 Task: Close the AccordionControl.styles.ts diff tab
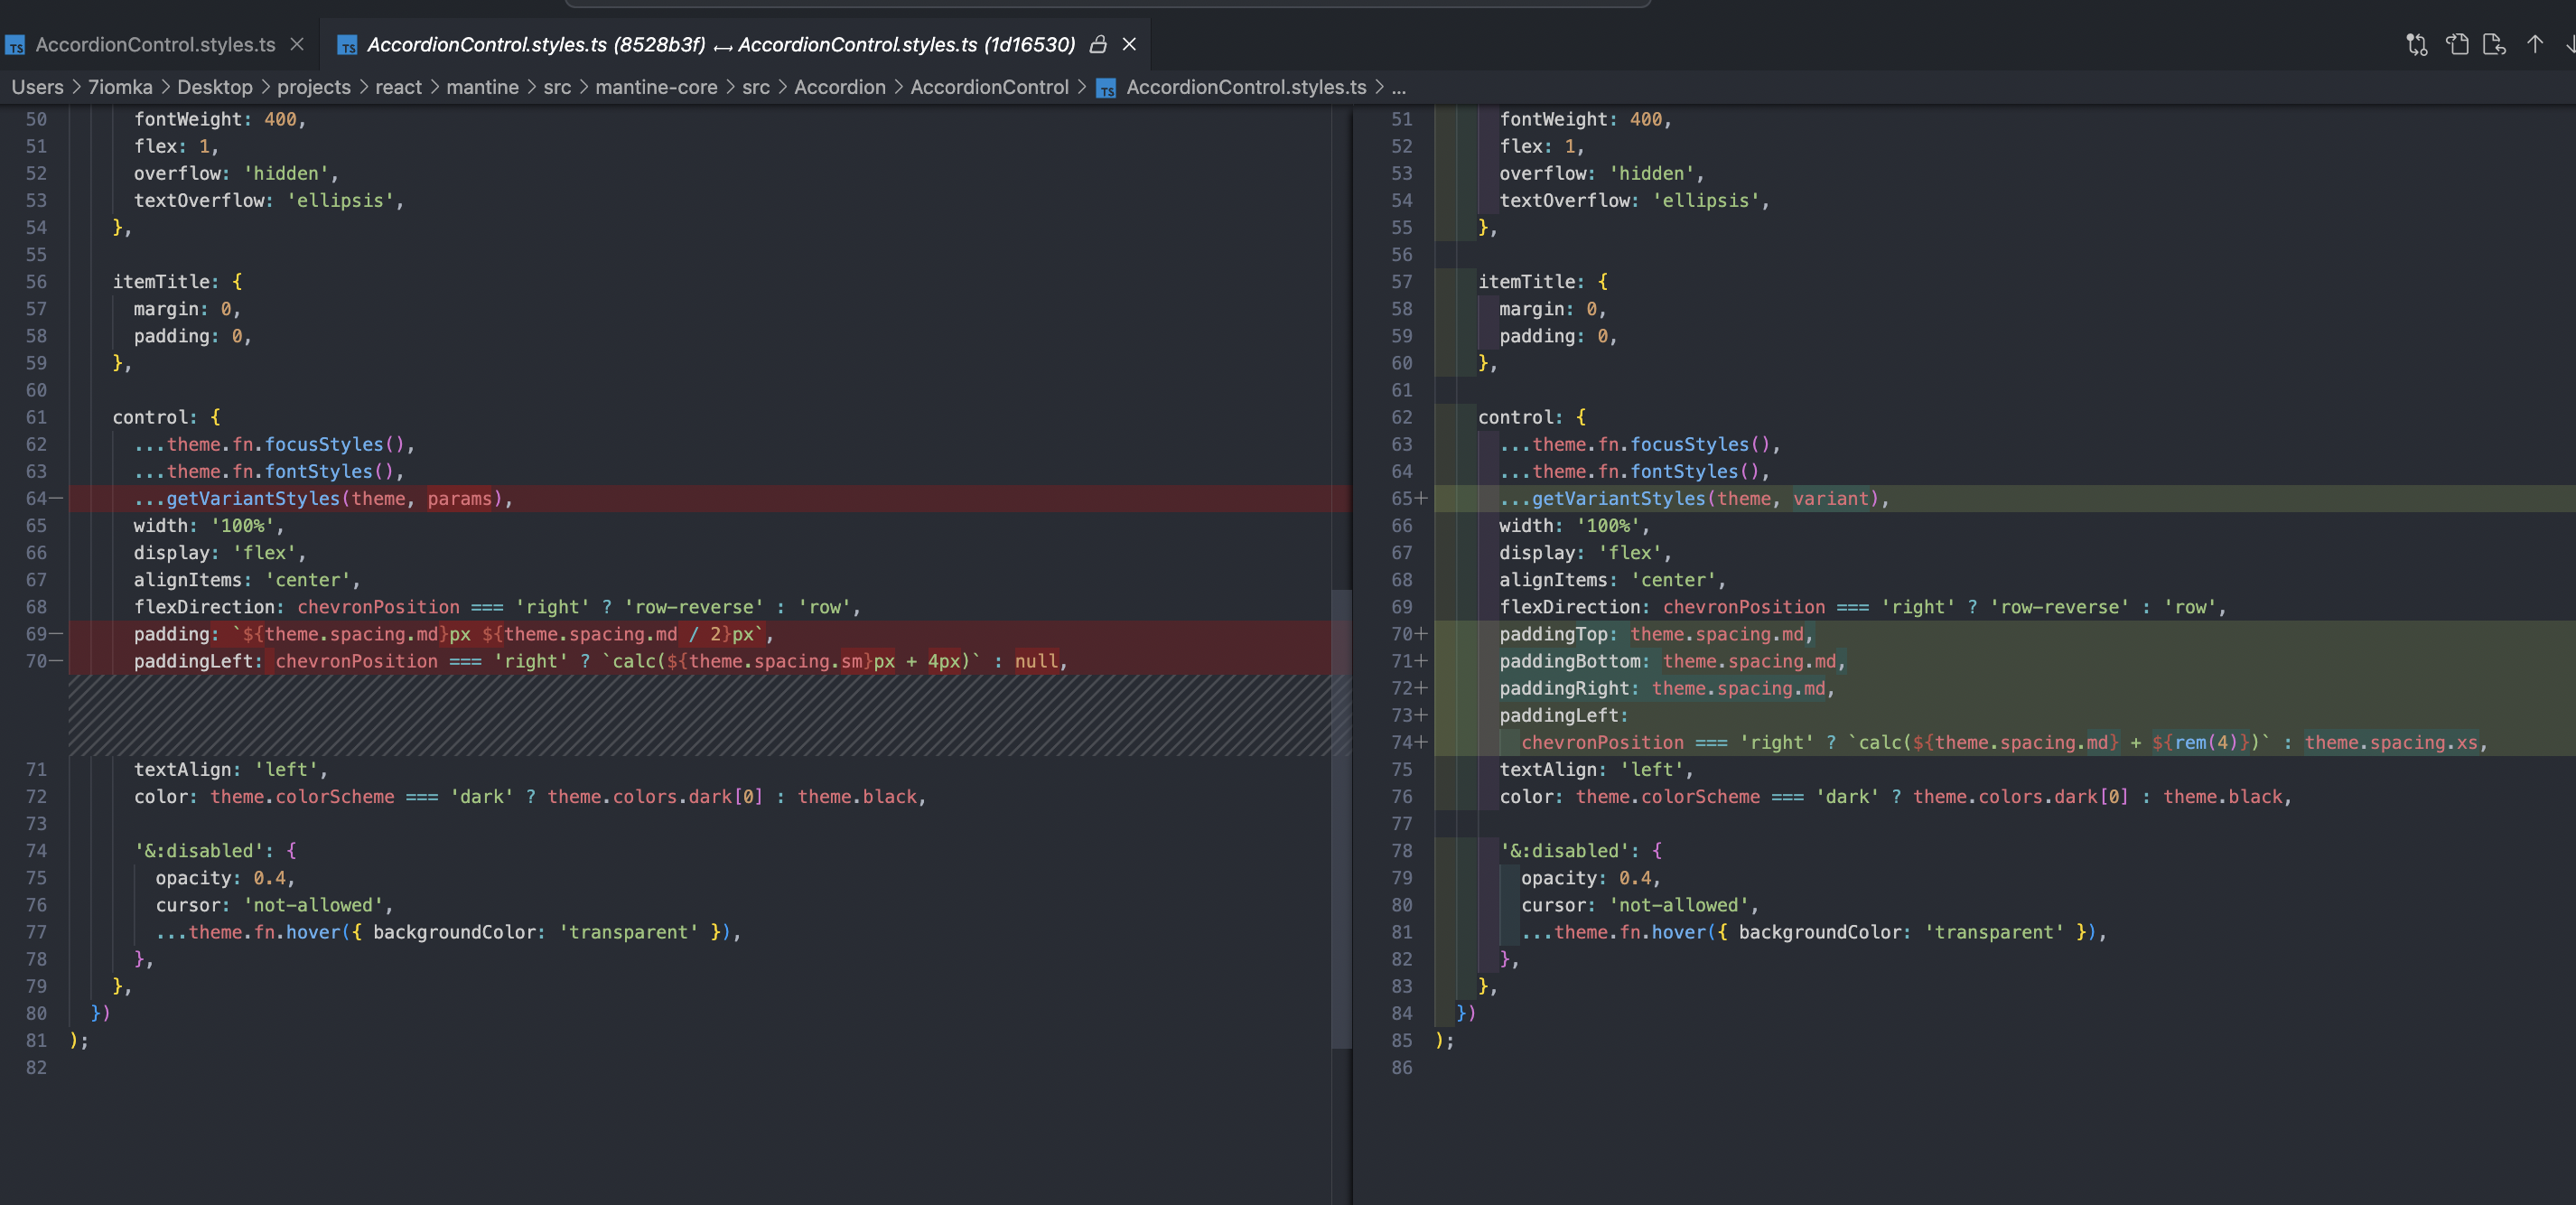point(1129,44)
